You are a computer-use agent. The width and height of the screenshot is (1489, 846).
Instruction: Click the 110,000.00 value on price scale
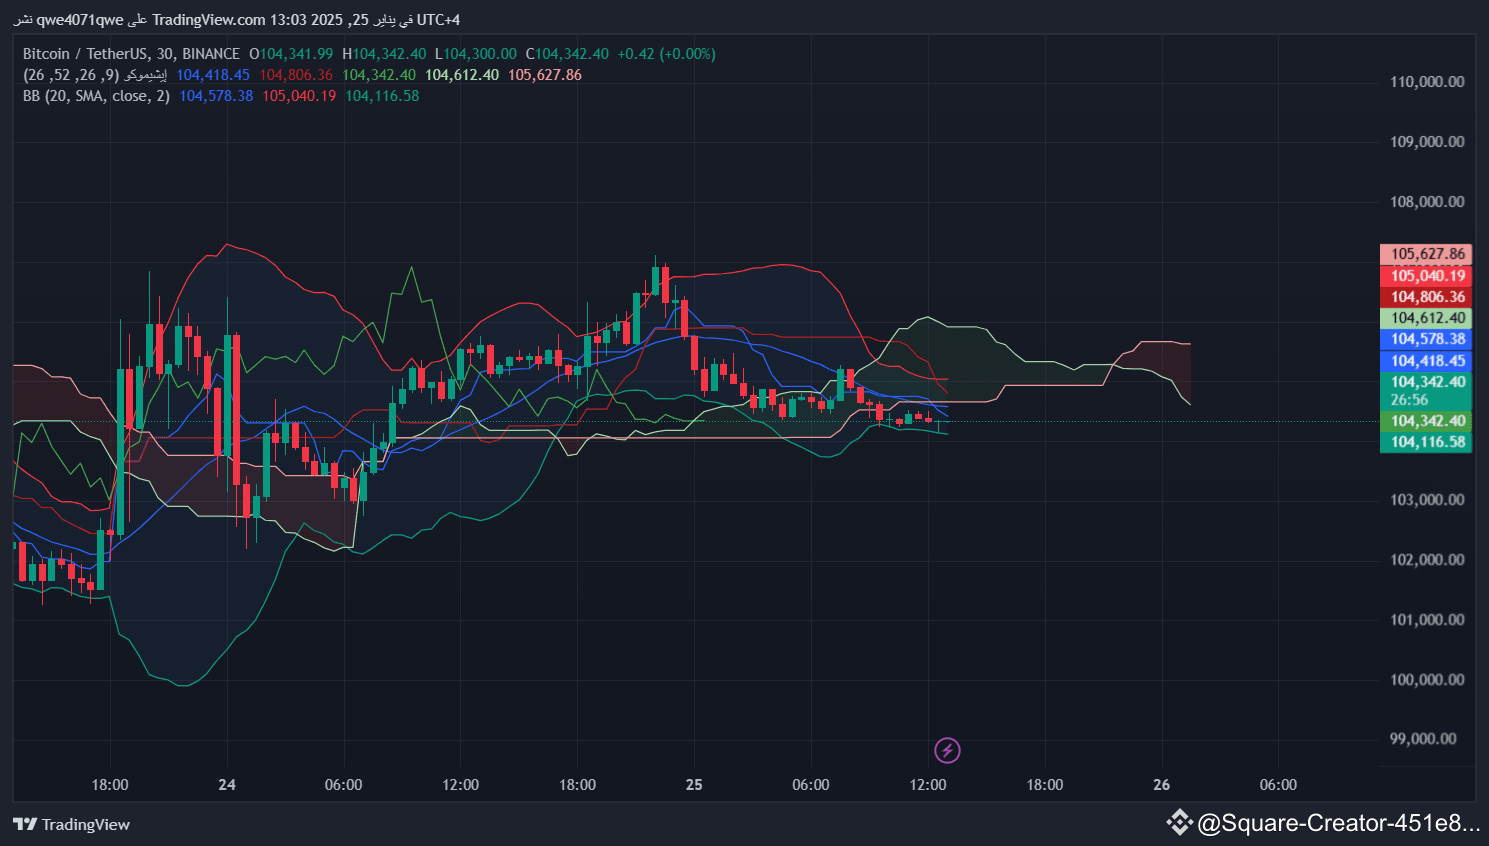click(x=1426, y=82)
